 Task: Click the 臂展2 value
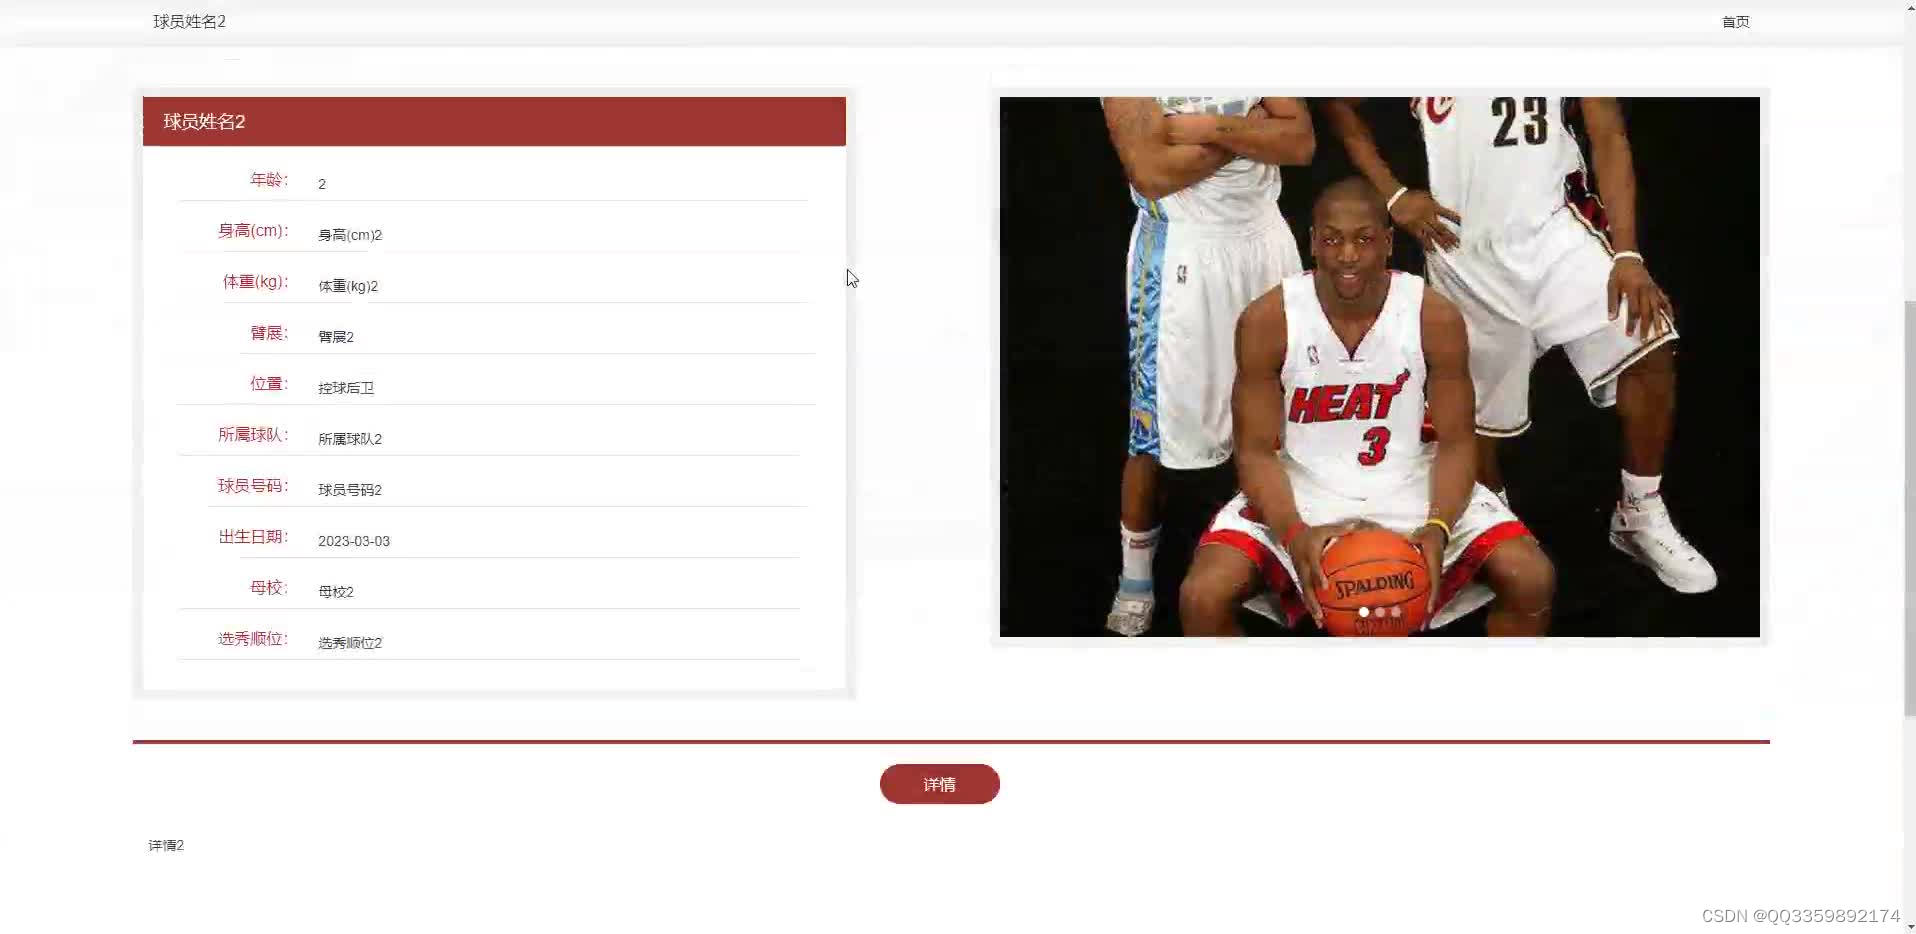336,337
